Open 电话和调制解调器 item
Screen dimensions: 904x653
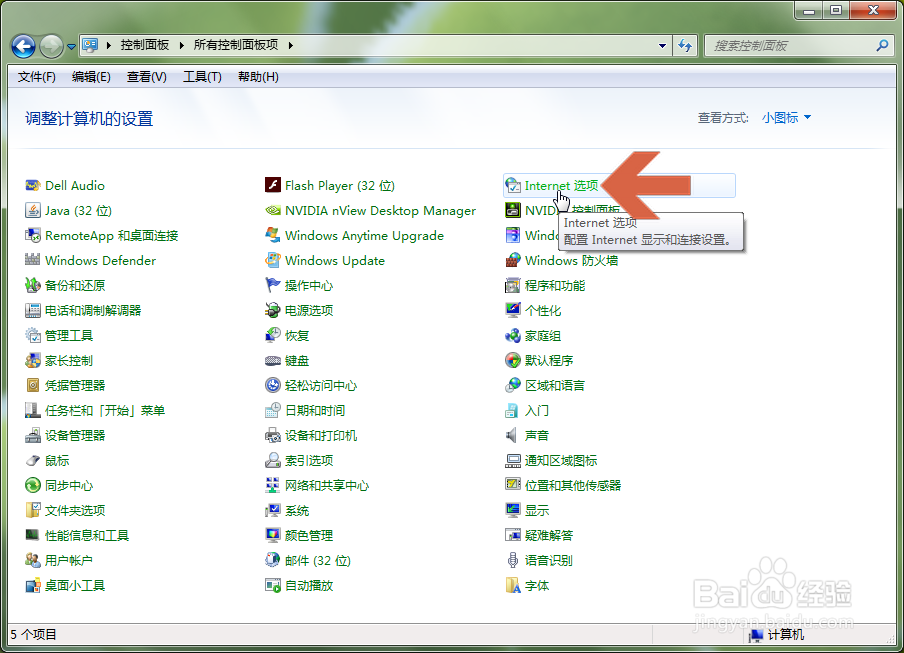(x=93, y=311)
